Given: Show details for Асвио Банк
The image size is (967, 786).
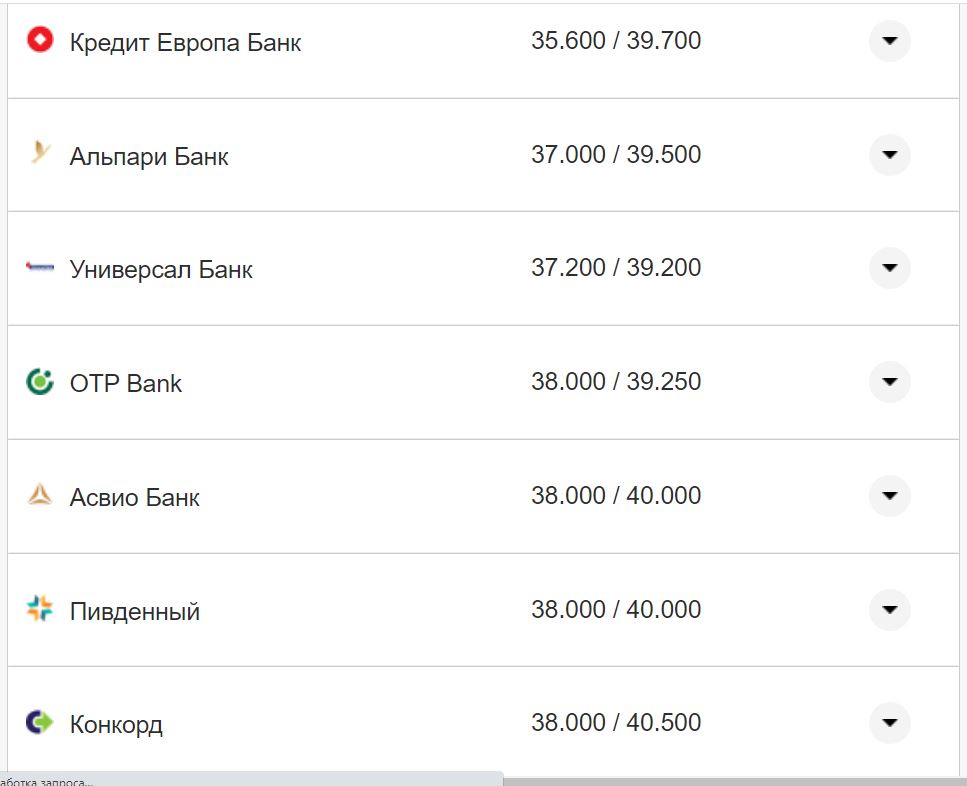Looking at the screenshot, I should click(x=889, y=496).
